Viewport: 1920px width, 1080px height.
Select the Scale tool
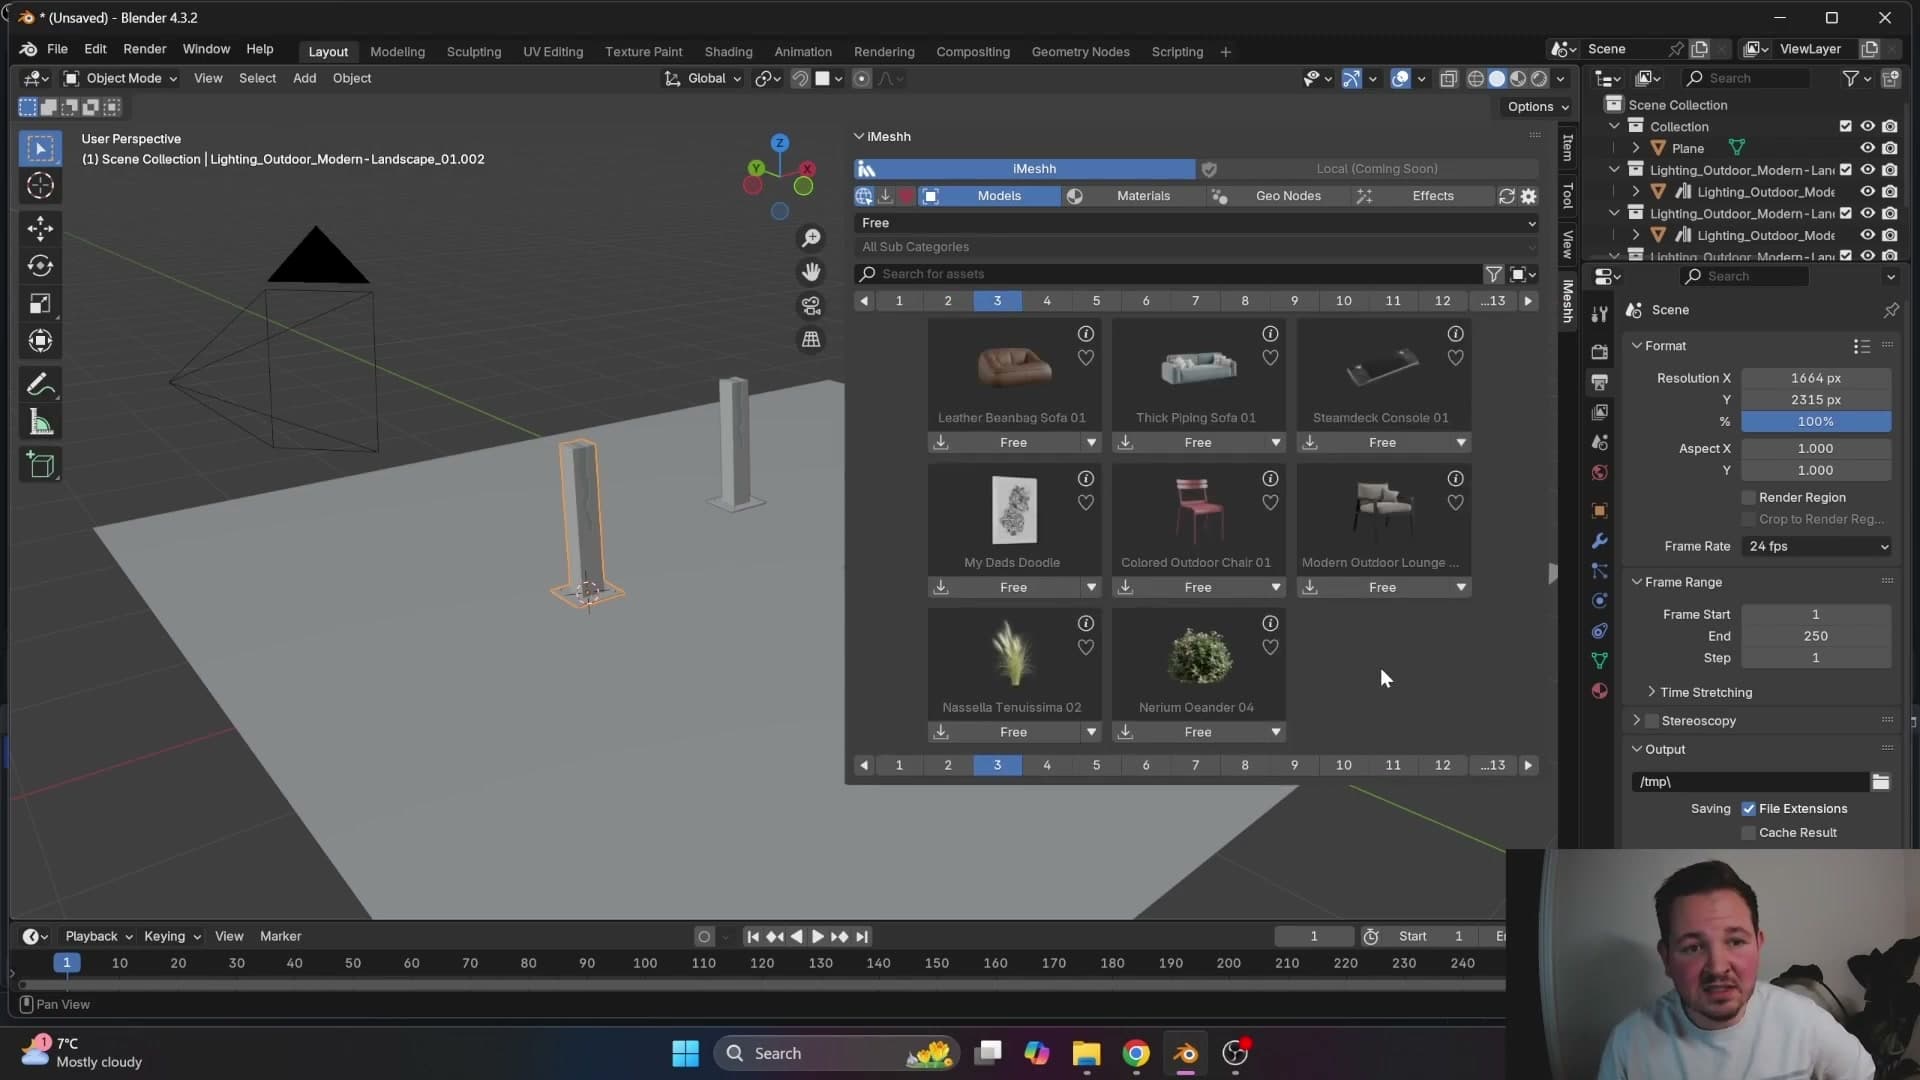point(40,304)
